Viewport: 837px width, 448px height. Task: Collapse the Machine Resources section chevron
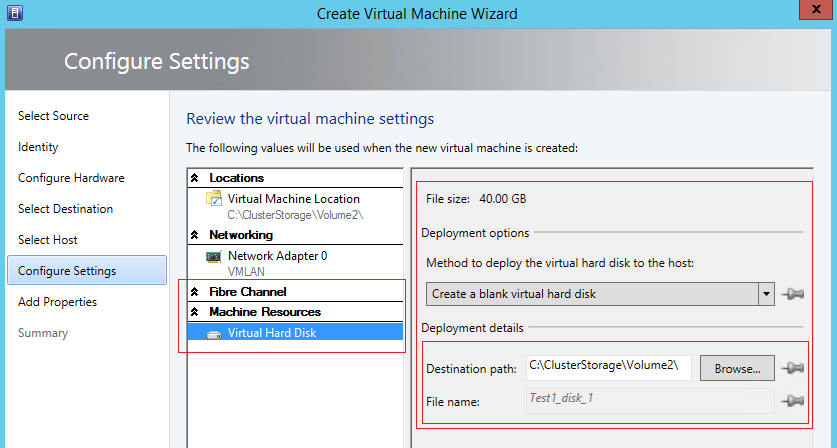195,312
